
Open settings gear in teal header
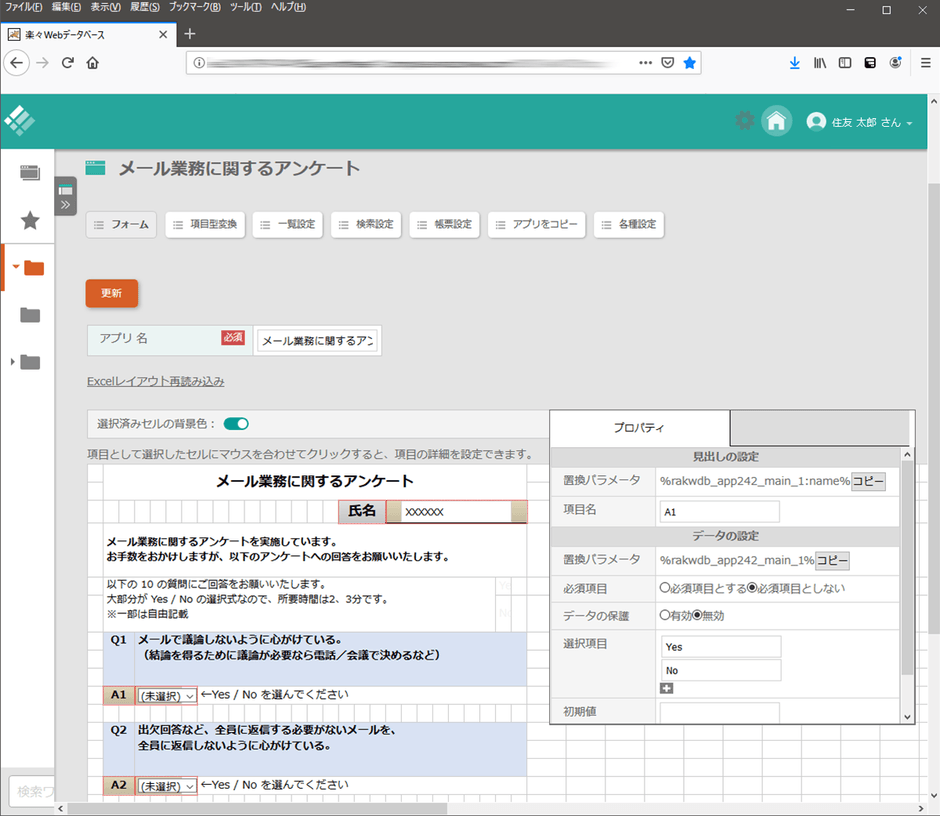point(744,121)
